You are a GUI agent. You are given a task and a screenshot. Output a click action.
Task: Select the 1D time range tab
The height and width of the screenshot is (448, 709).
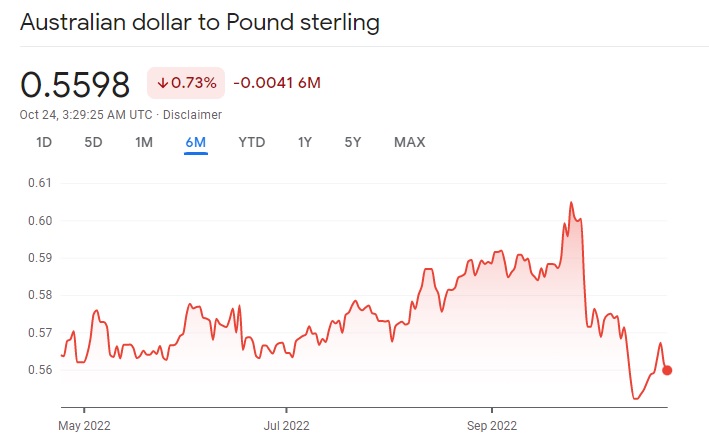(x=44, y=142)
